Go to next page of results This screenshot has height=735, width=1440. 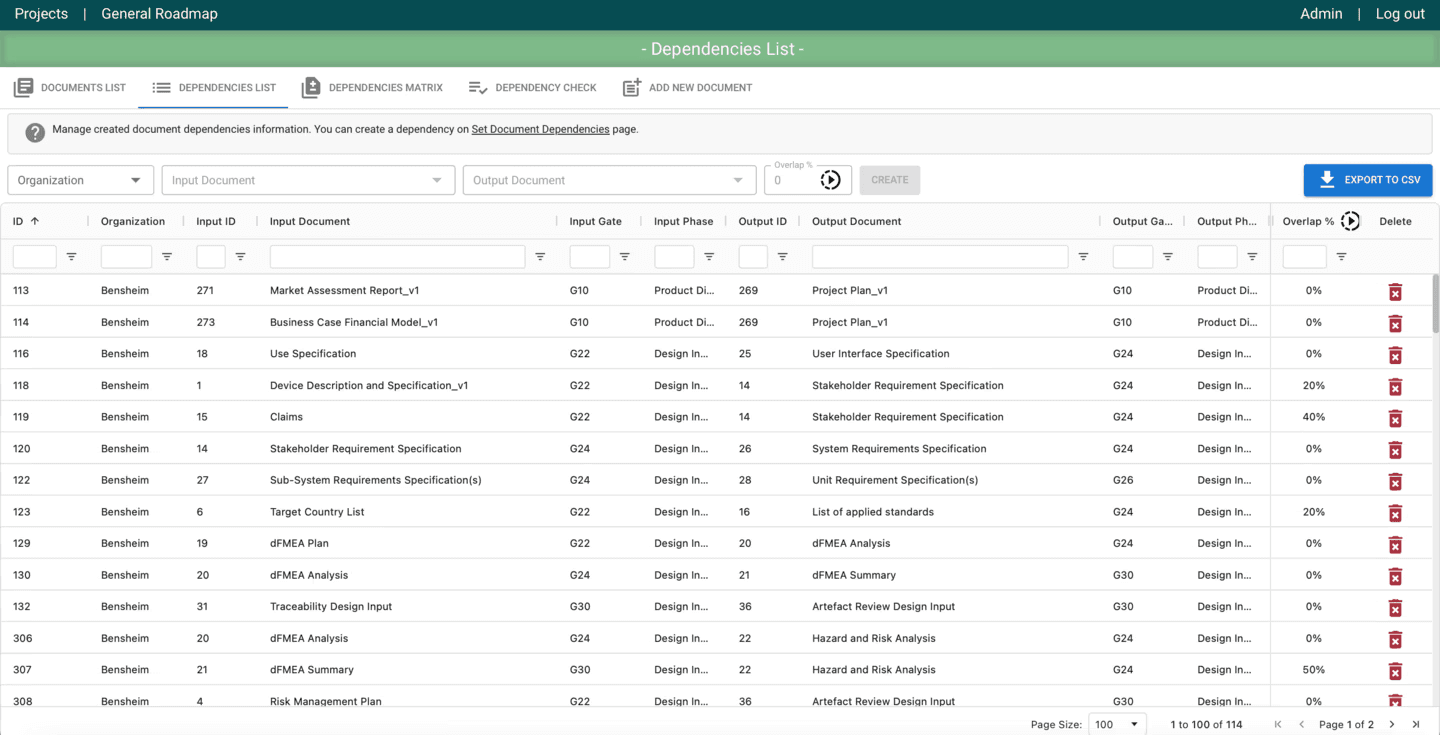1391,724
